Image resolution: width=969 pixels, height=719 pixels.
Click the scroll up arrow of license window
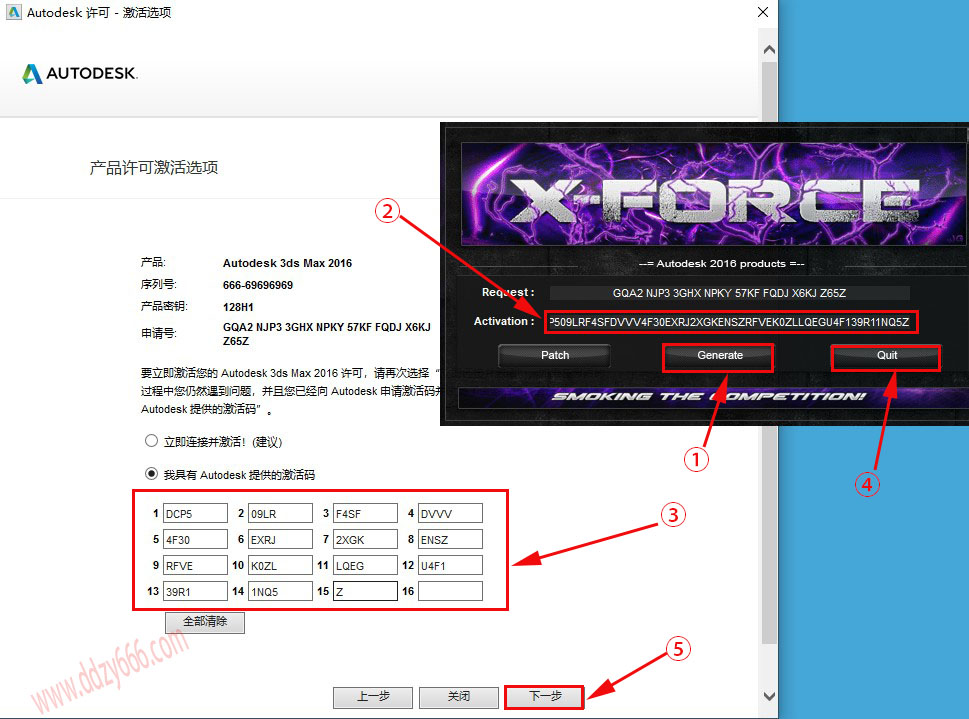(x=769, y=49)
